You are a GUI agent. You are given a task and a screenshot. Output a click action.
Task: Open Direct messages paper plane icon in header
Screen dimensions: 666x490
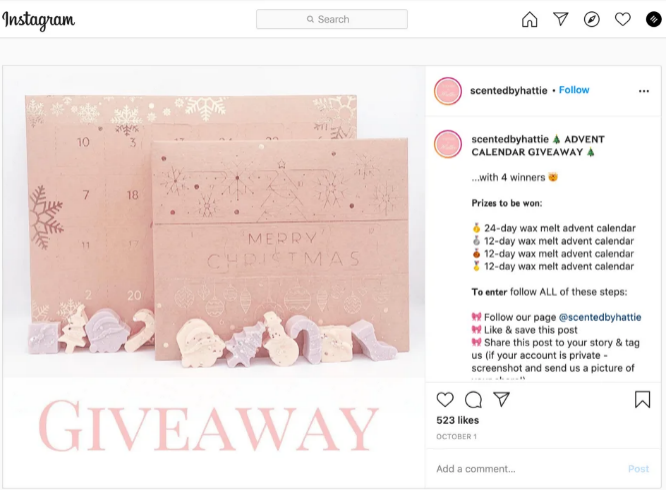pos(561,19)
